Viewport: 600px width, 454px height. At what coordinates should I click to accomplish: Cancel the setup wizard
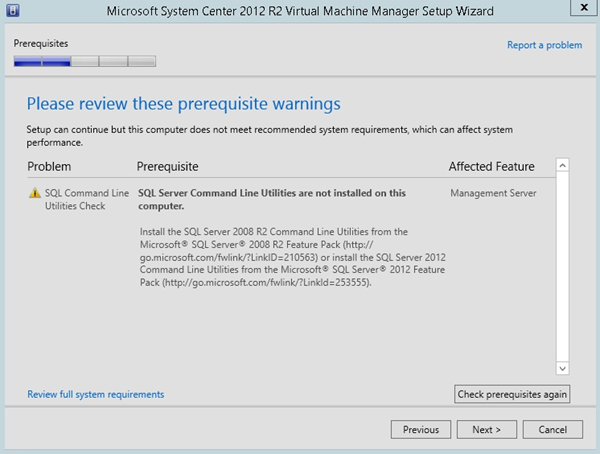pos(553,430)
